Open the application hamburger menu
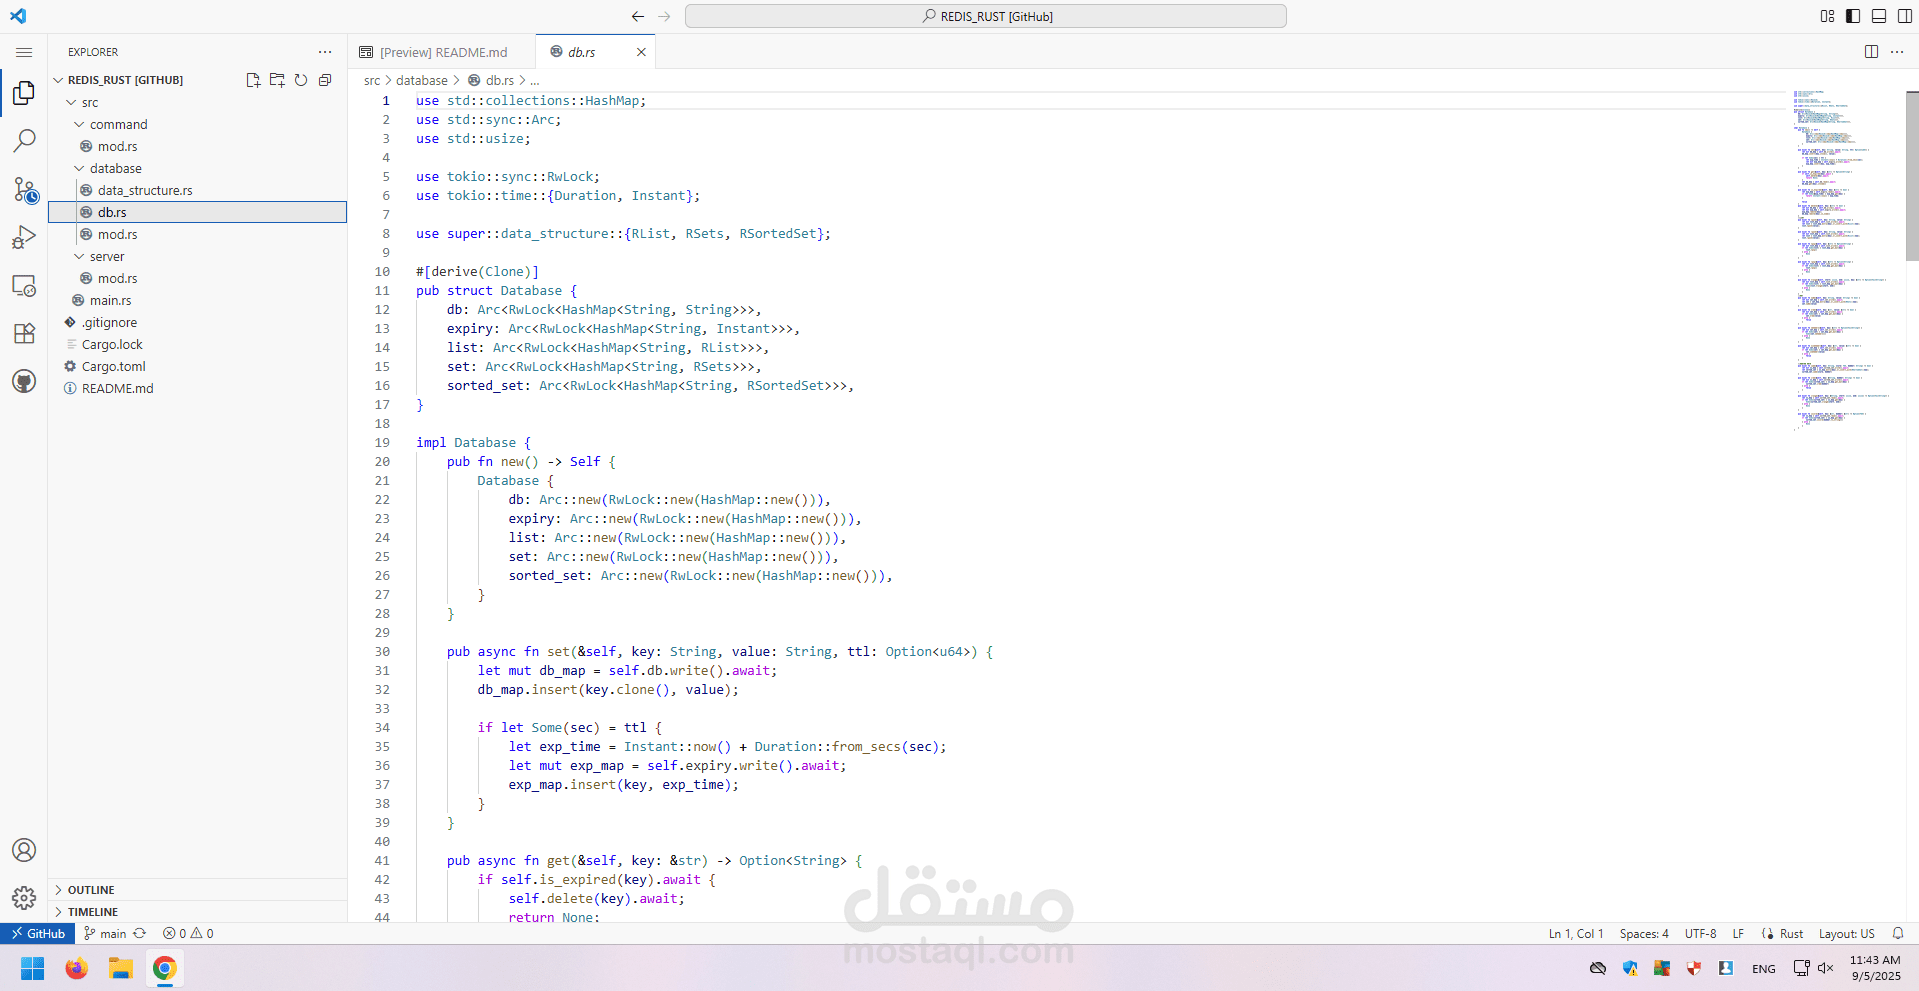 click(24, 52)
